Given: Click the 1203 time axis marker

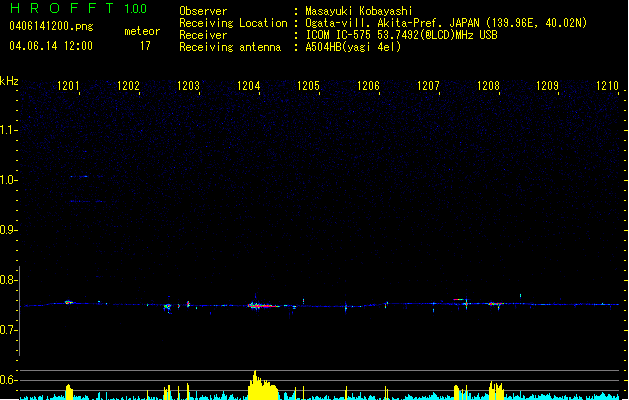Looking at the screenshot, I should coord(189,85).
